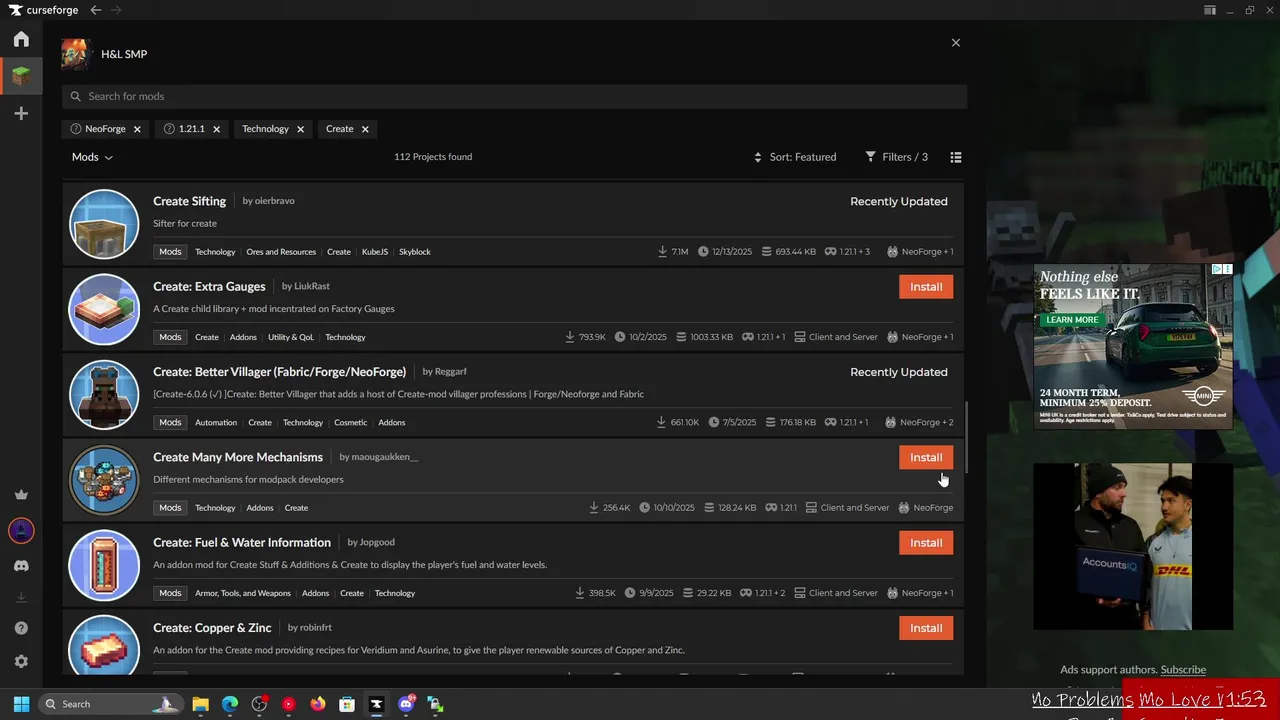Select Utility & QoL tag on Extra Gauges

pos(290,337)
